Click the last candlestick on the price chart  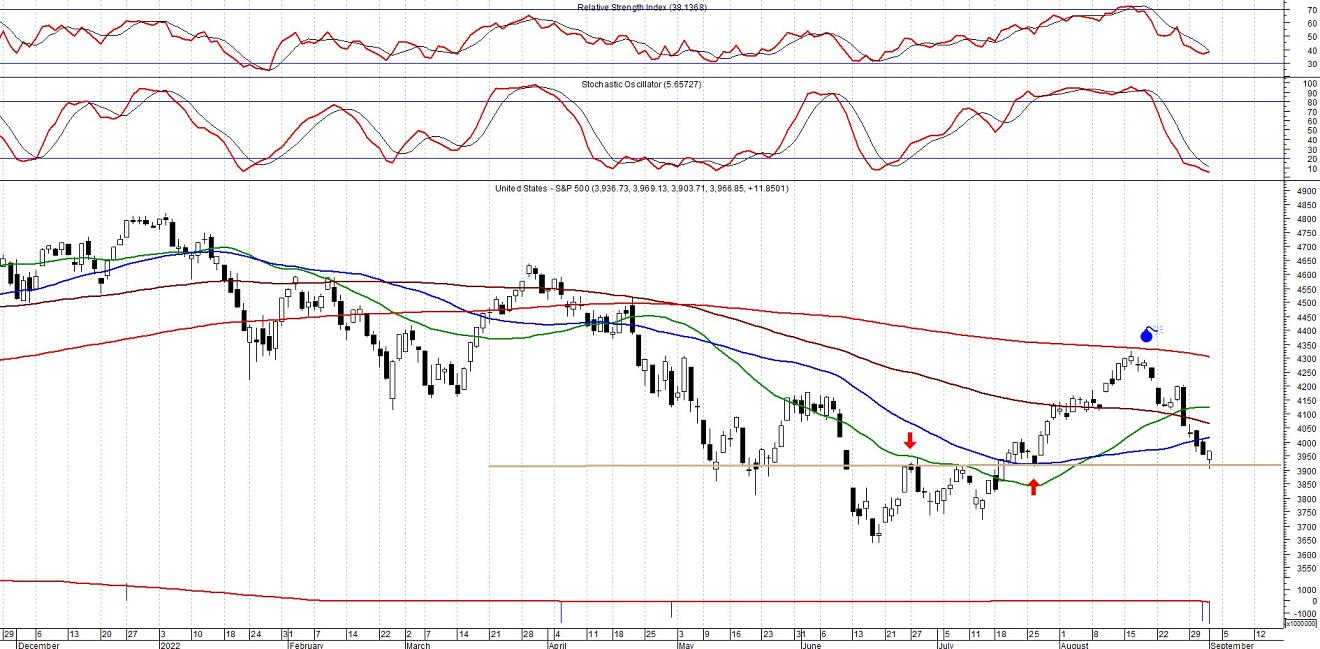(1210, 457)
